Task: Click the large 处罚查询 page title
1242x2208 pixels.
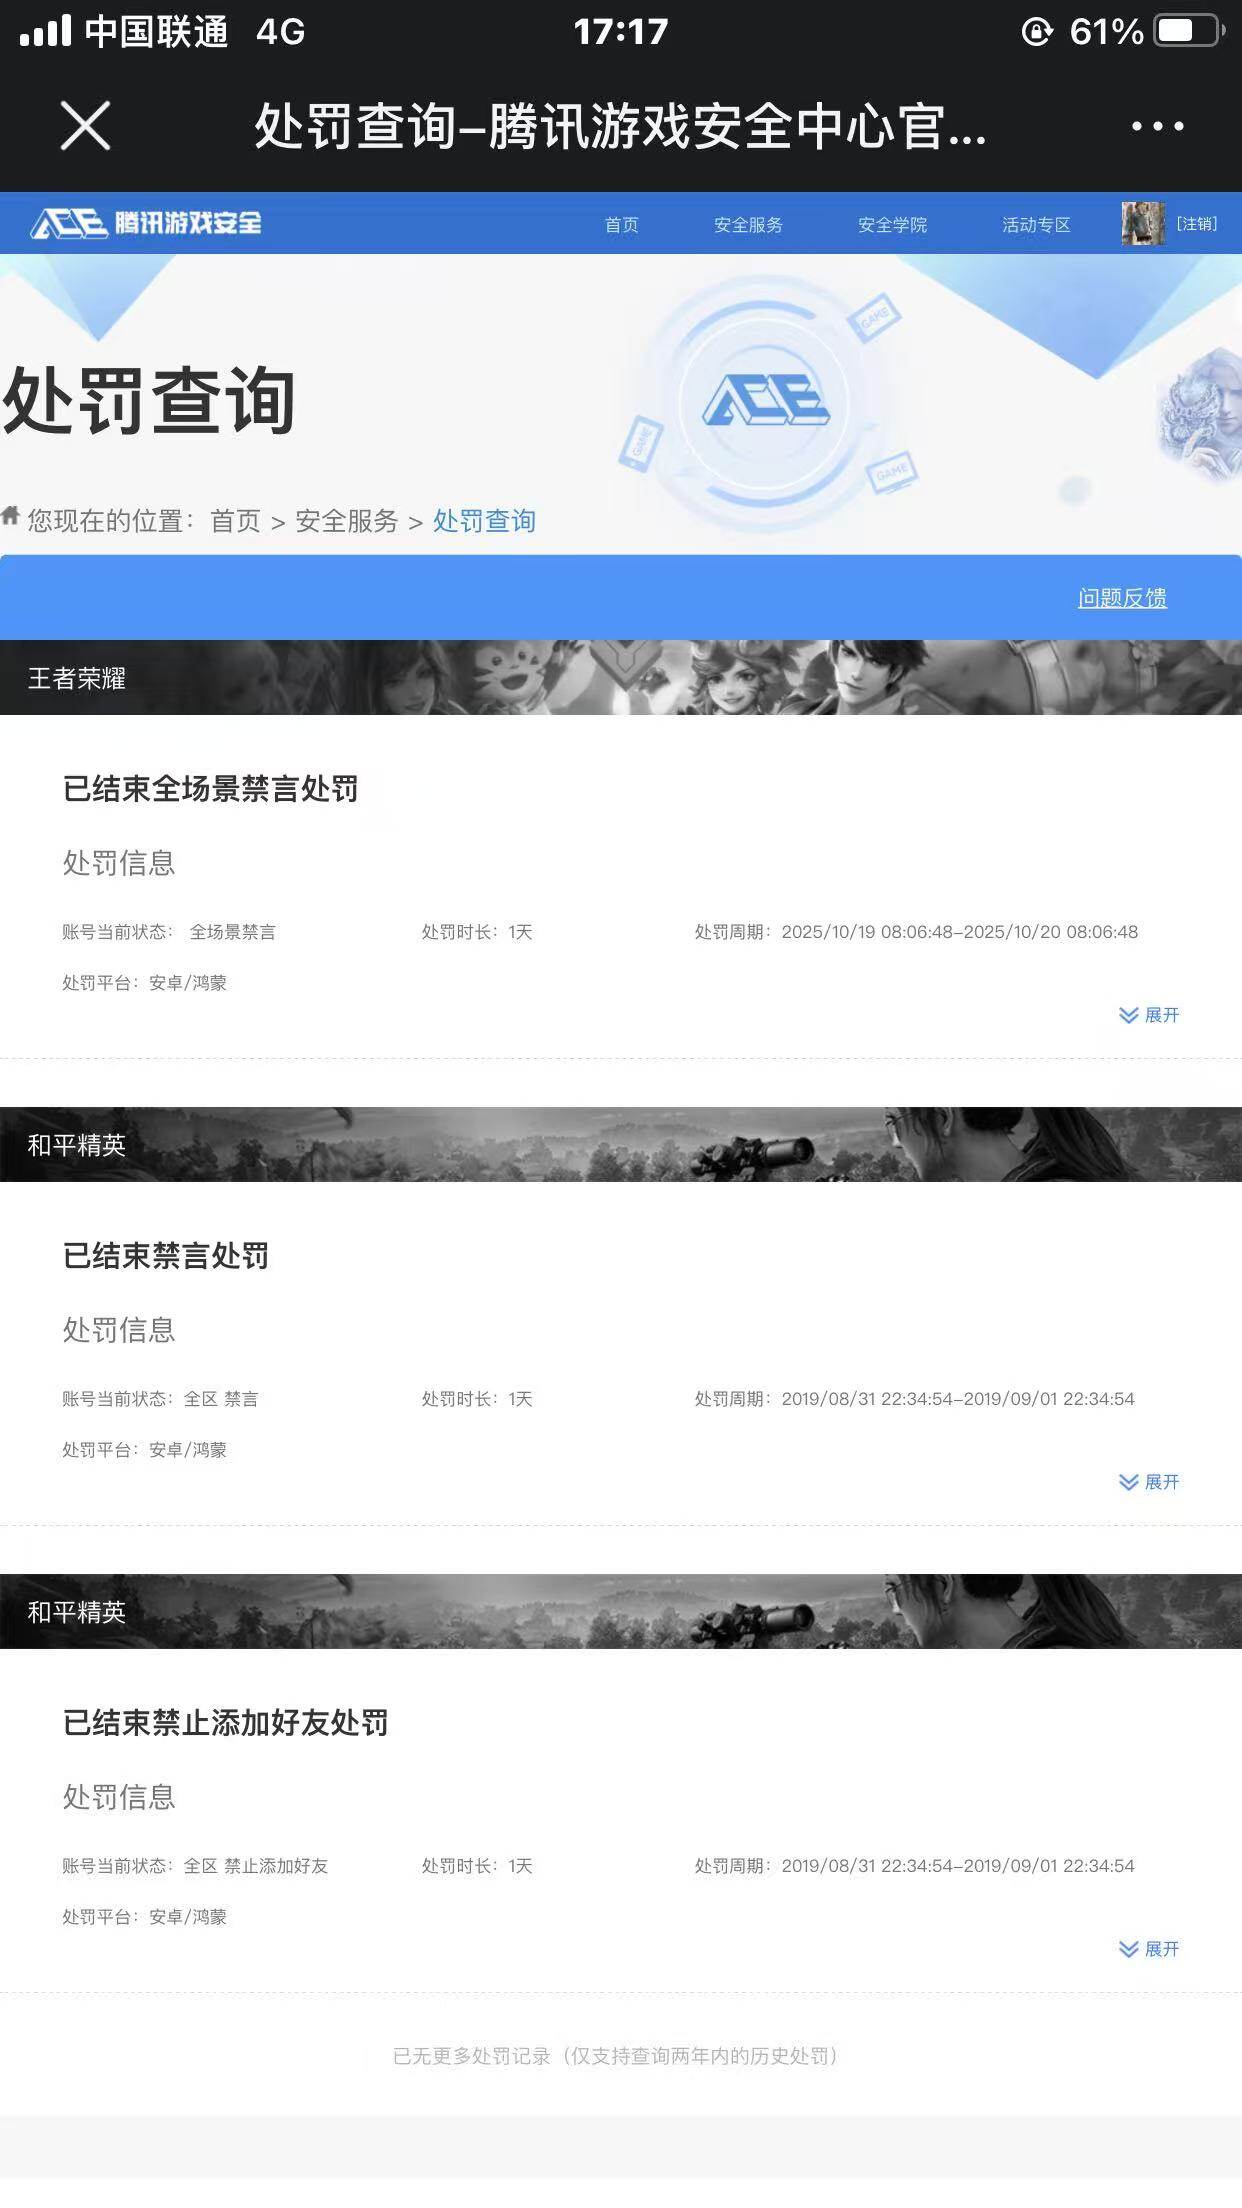Action: [x=149, y=401]
